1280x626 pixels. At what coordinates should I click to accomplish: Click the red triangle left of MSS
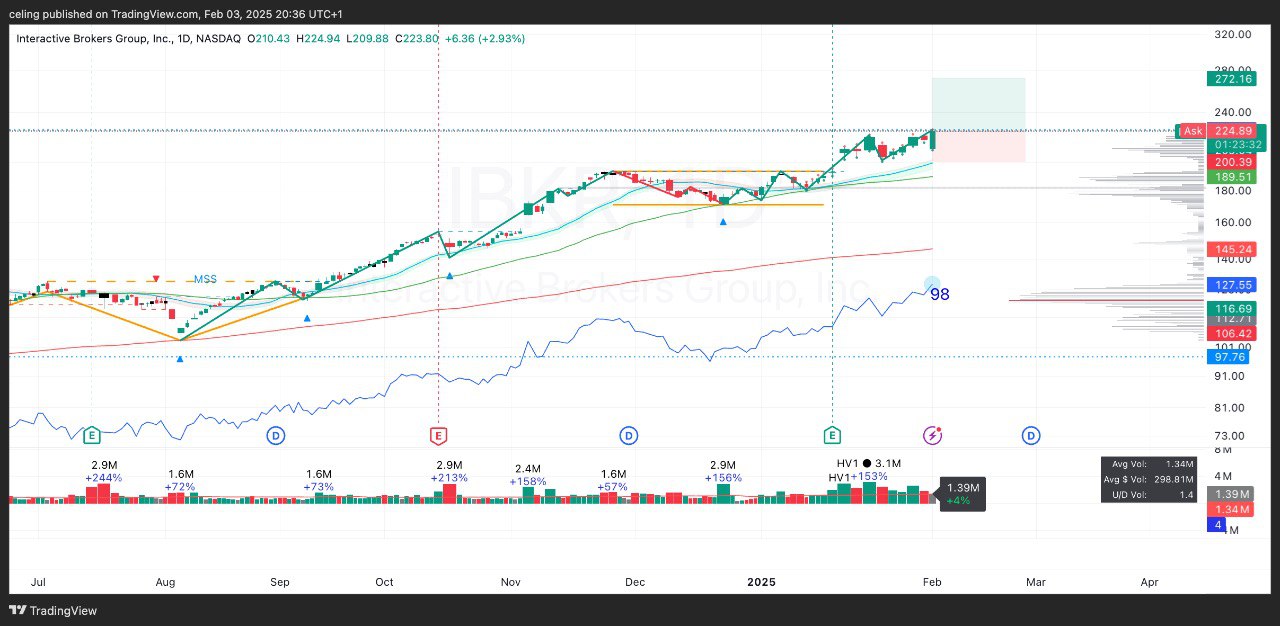pyautogui.click(x=156, y=279)
